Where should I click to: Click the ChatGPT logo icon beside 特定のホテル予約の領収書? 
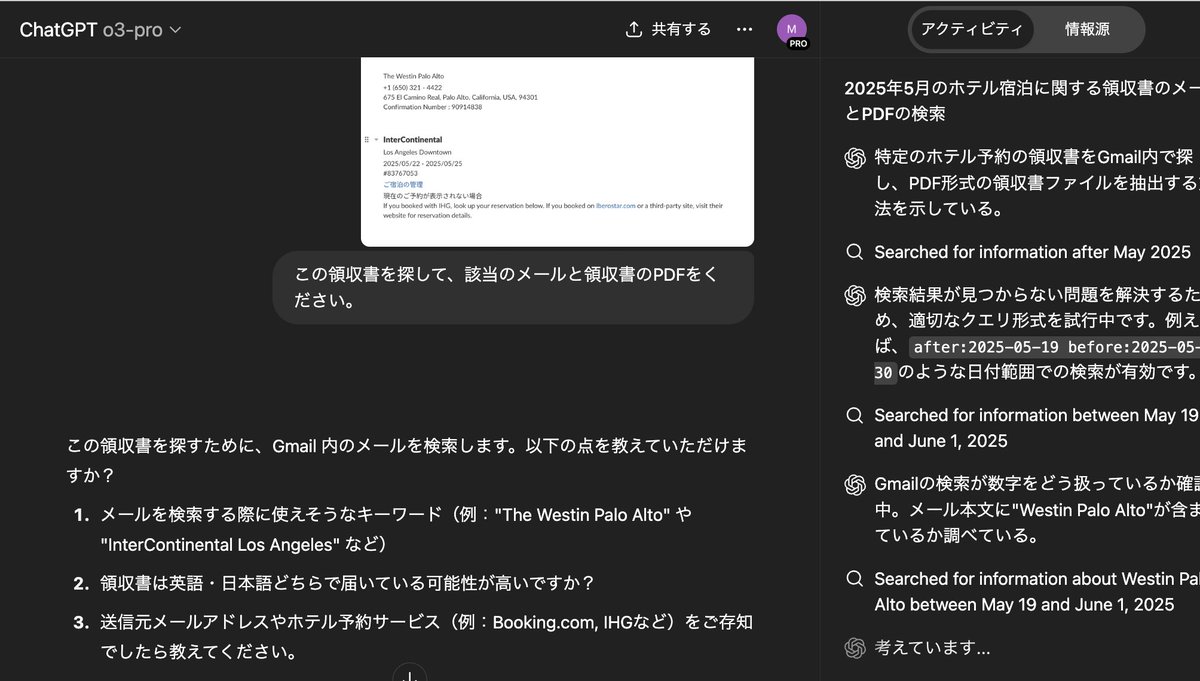pyautogui.click(x=854, y=157)
